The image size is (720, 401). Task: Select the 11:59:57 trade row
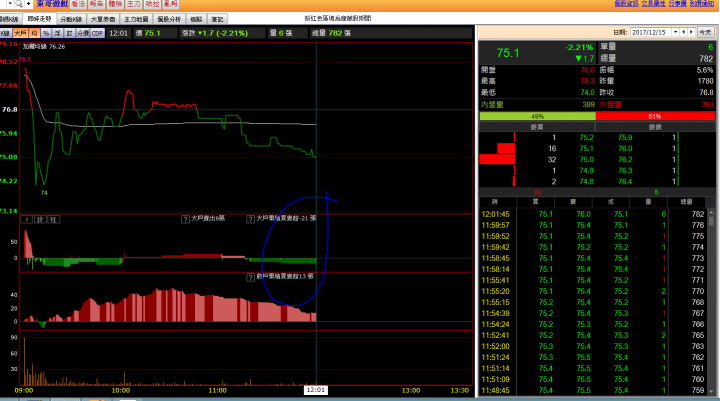coord(593,225)
